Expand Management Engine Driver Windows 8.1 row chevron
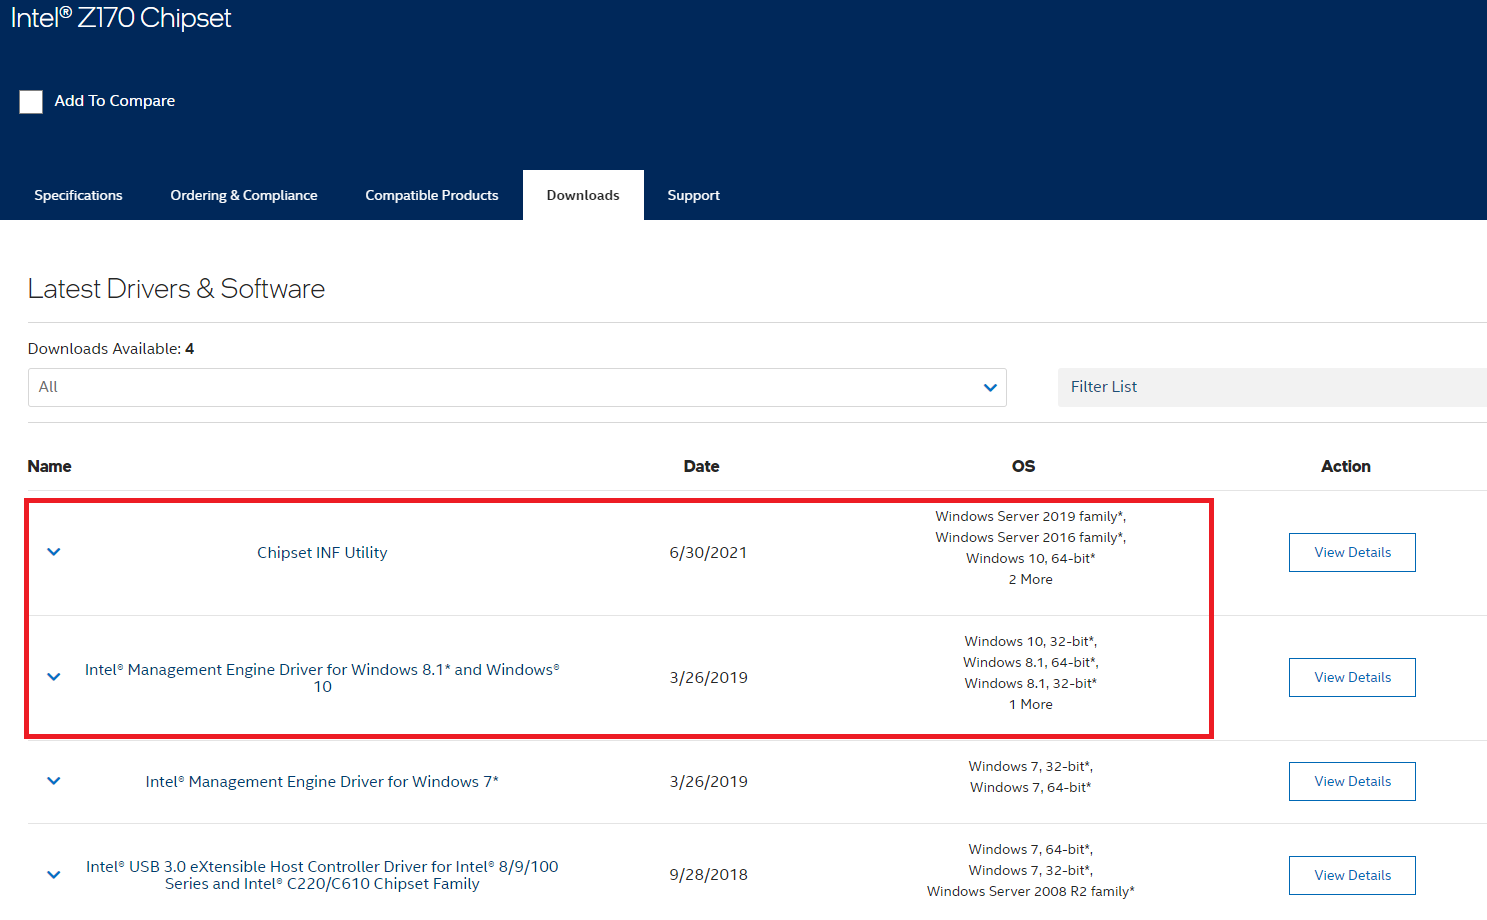The width and height of the screenshot is (1487, 920). click(54, 677)
